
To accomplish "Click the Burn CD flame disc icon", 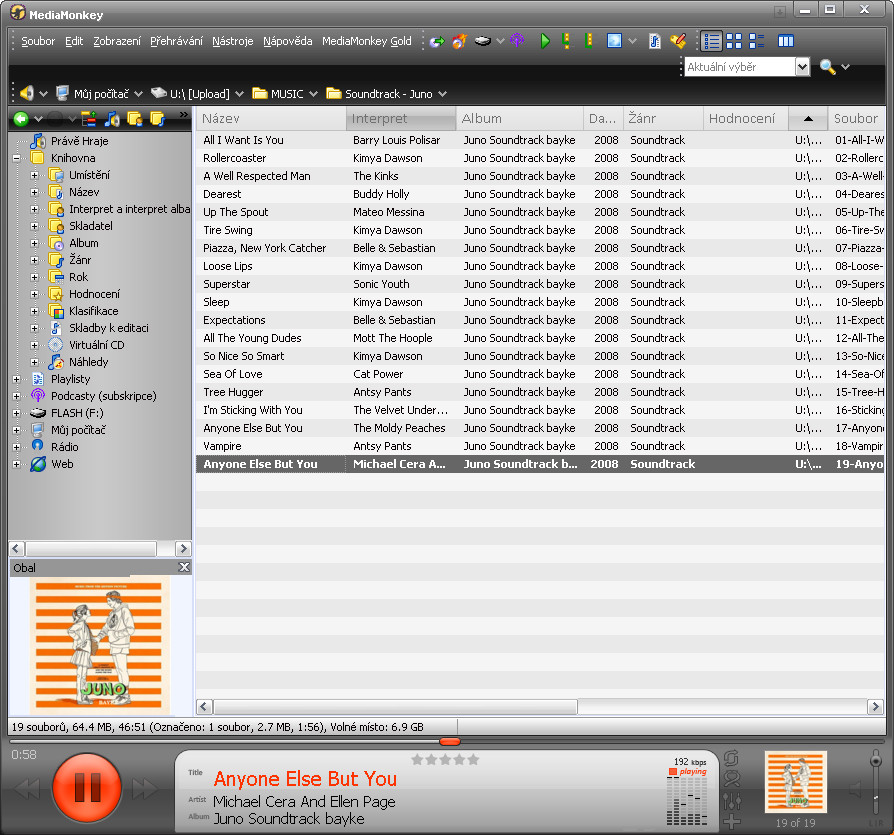I will point(460,41).
